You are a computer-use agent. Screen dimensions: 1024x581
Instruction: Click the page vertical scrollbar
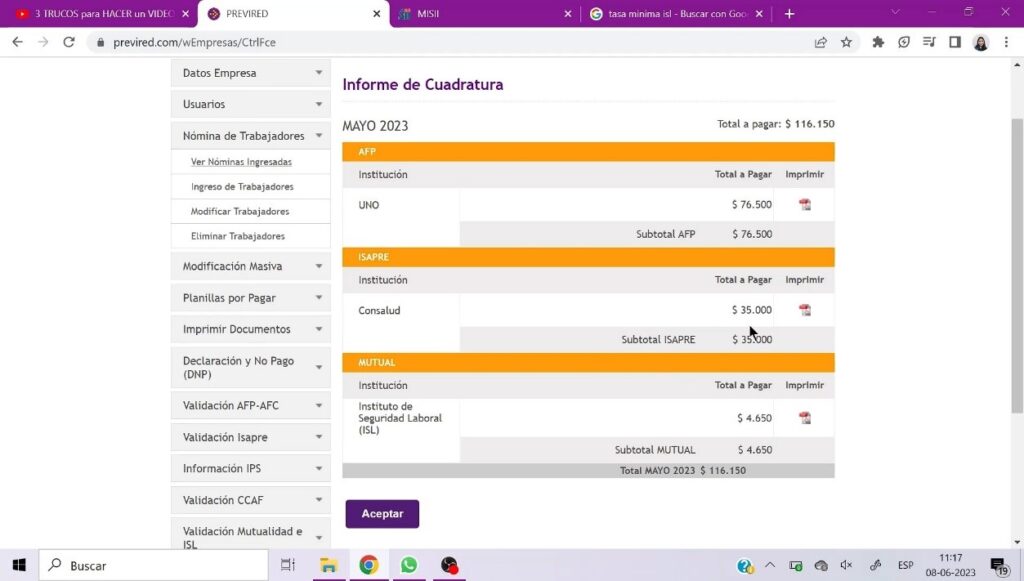pyautogui.click(x=1017, y=265)
